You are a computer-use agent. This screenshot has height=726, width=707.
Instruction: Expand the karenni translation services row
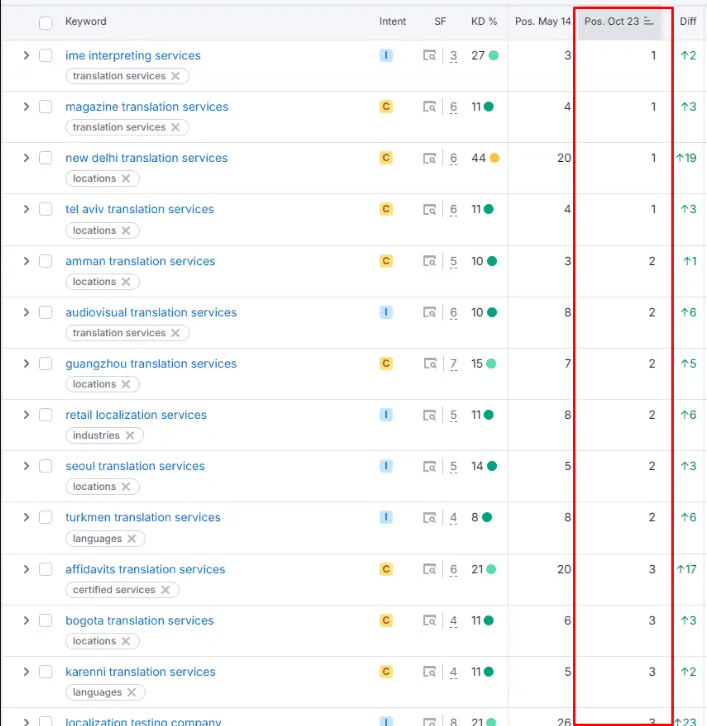click(26, 672)
